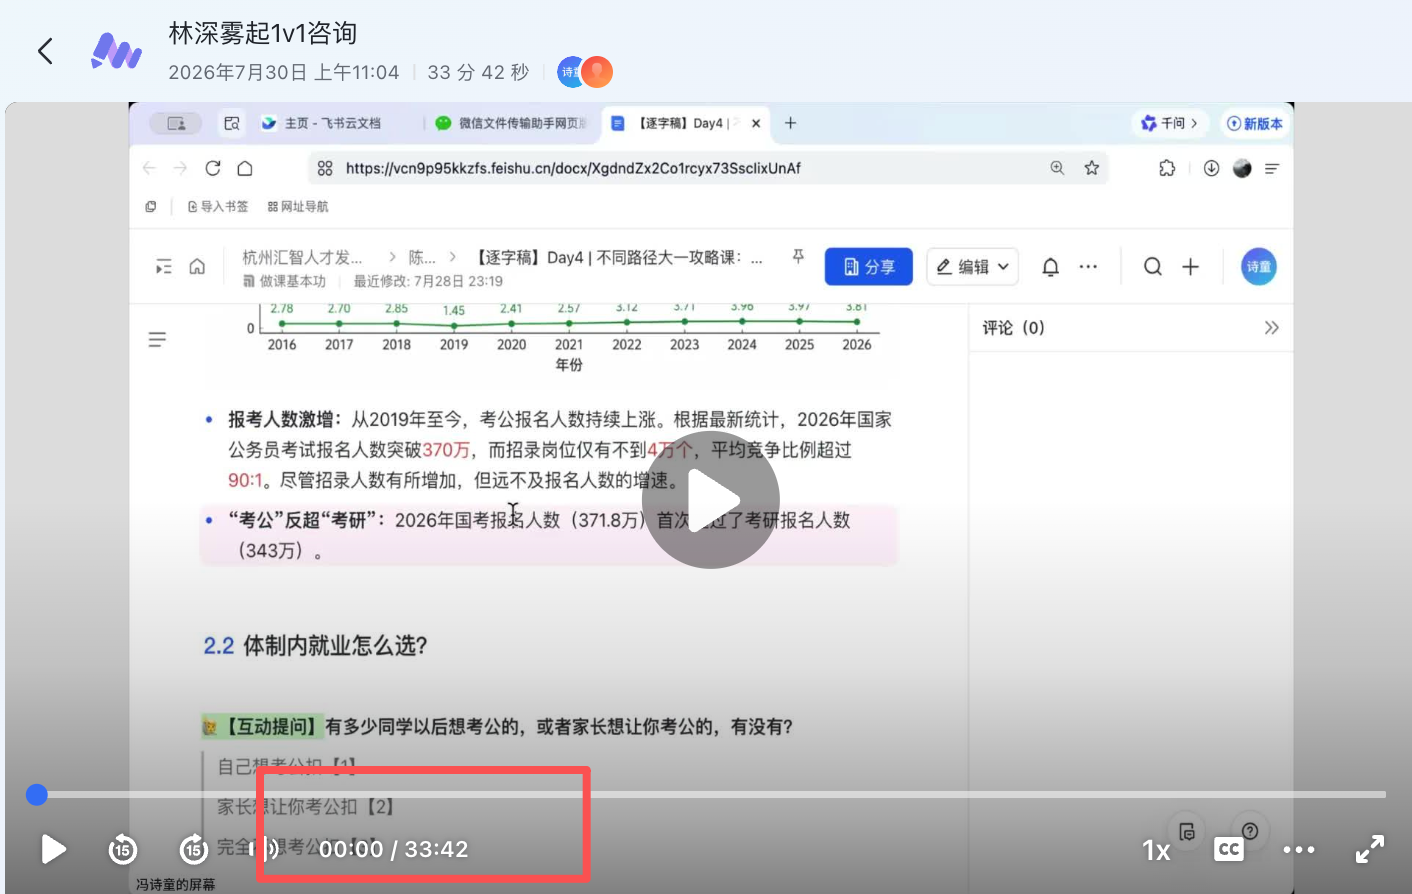Screen dimensions: 1412x894
Task: Open the 千问 assistant button
Action: [1169, 123]
